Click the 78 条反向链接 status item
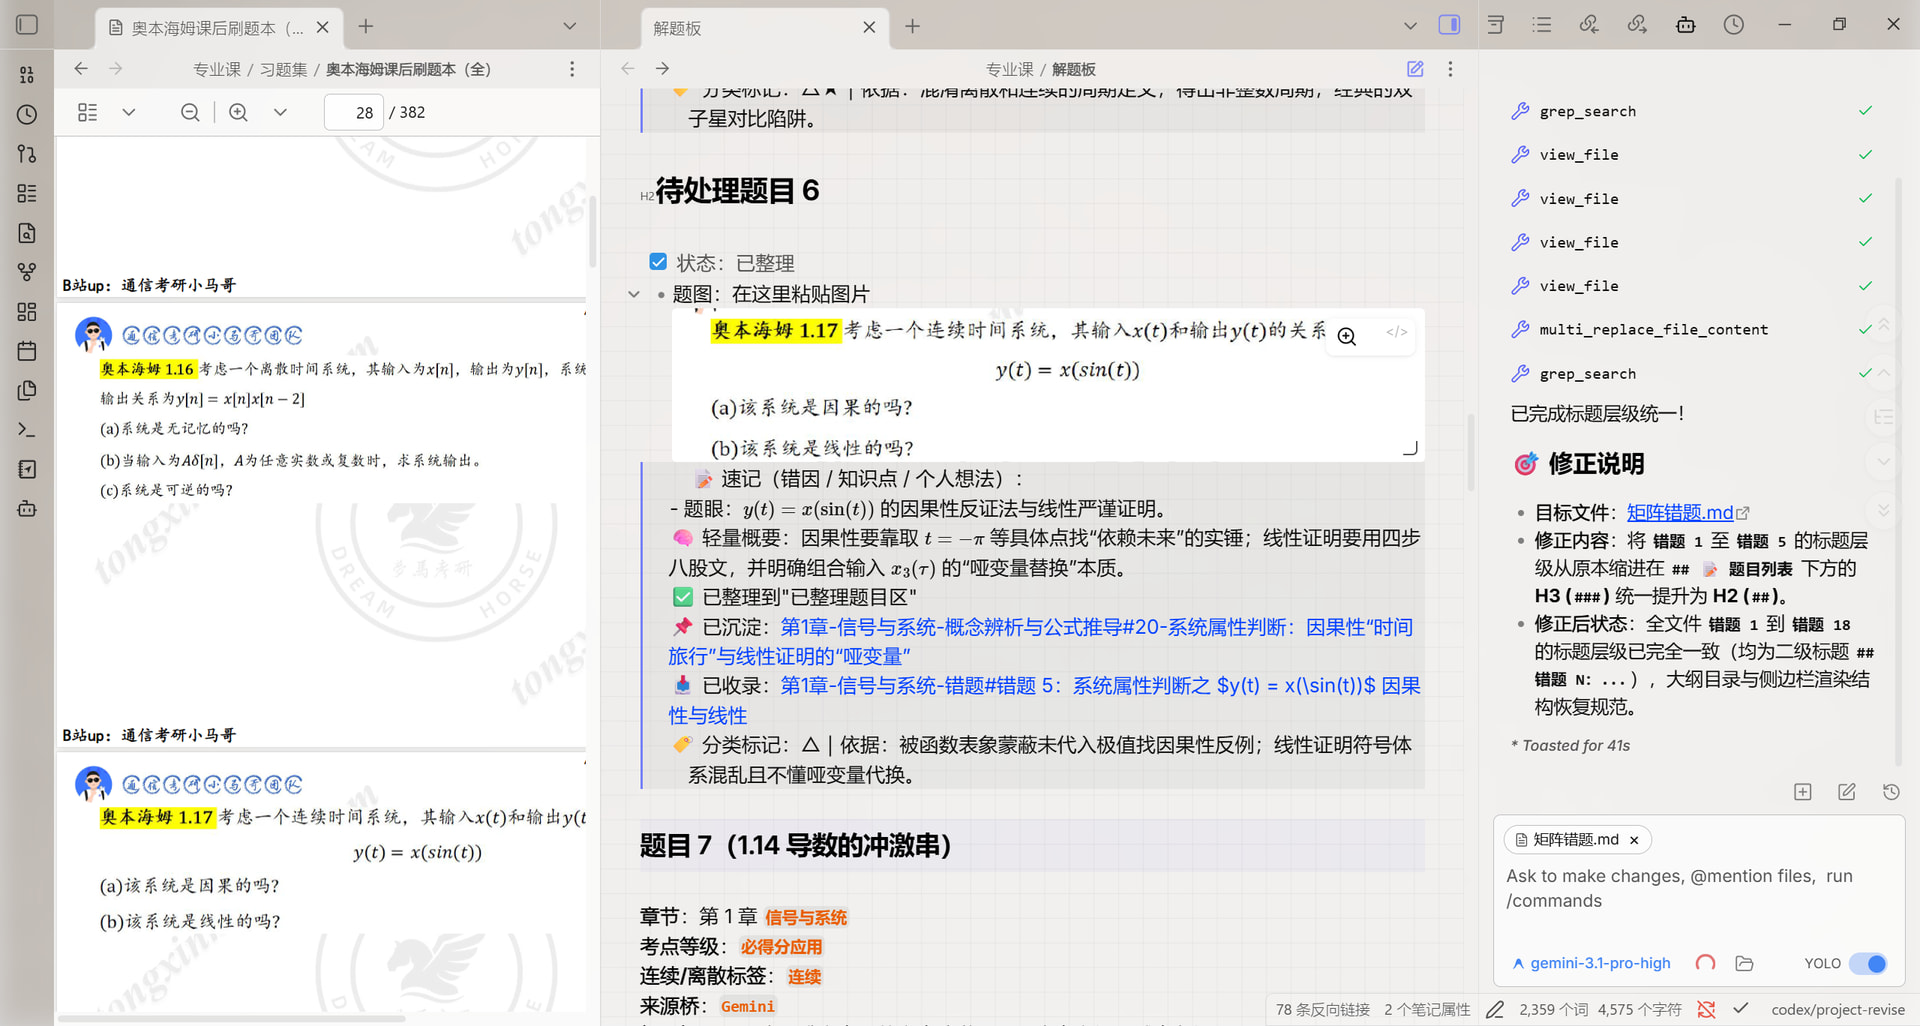The height and width of the screenshot is (1026, 1920). pyautogui.click(x=1322, y=1009)
